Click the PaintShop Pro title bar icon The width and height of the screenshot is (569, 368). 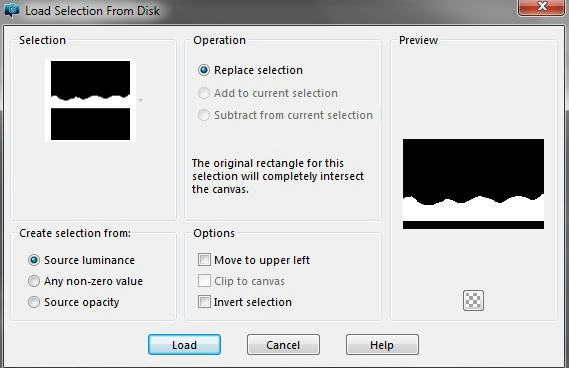12,10
